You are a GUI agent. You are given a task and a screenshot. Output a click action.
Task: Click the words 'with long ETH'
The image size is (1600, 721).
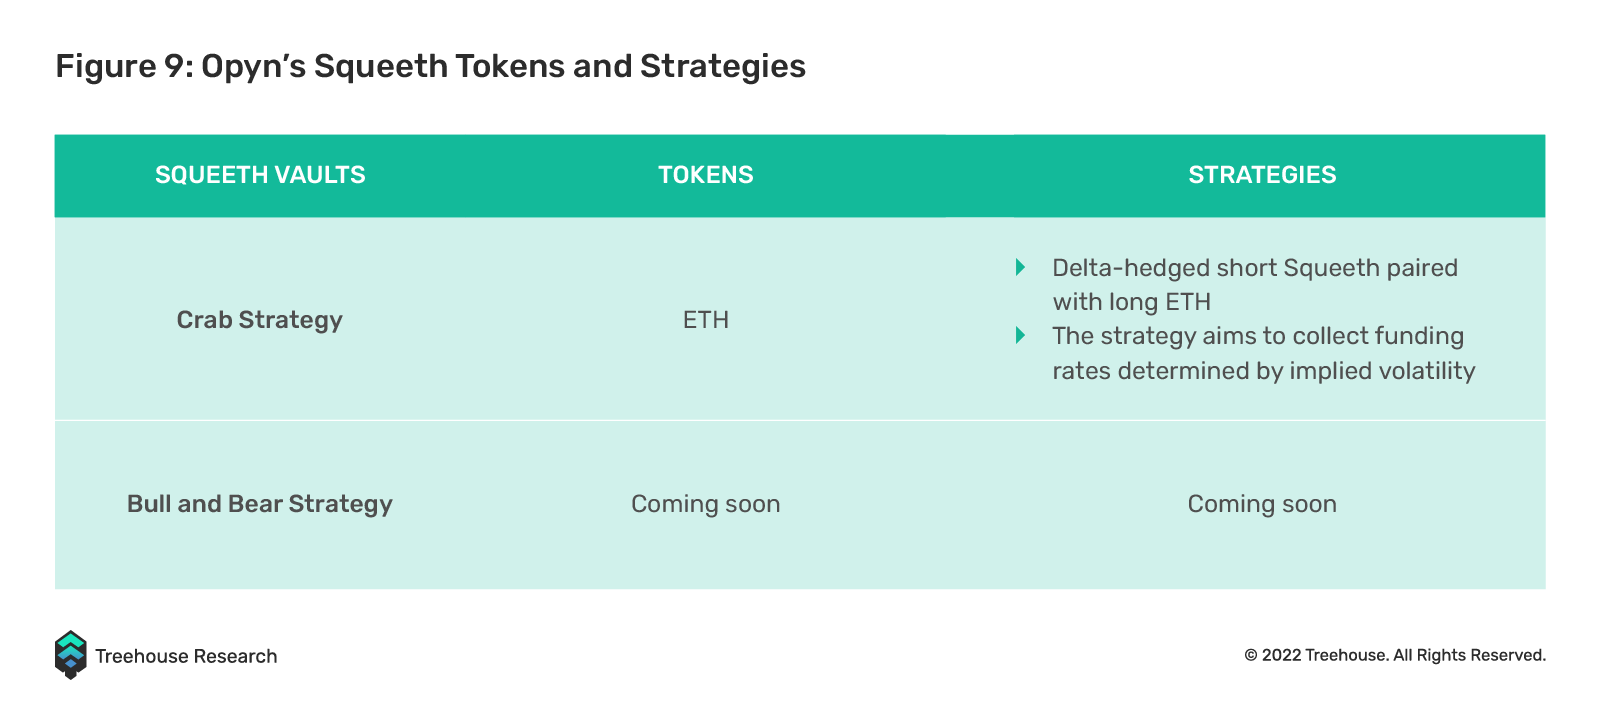point(1132,302)
